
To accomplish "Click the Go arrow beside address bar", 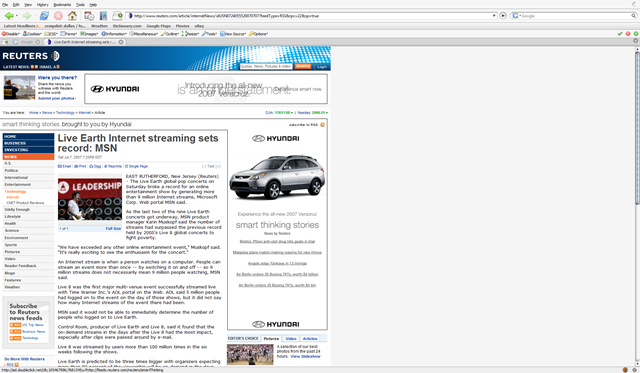I will [503, 16].
